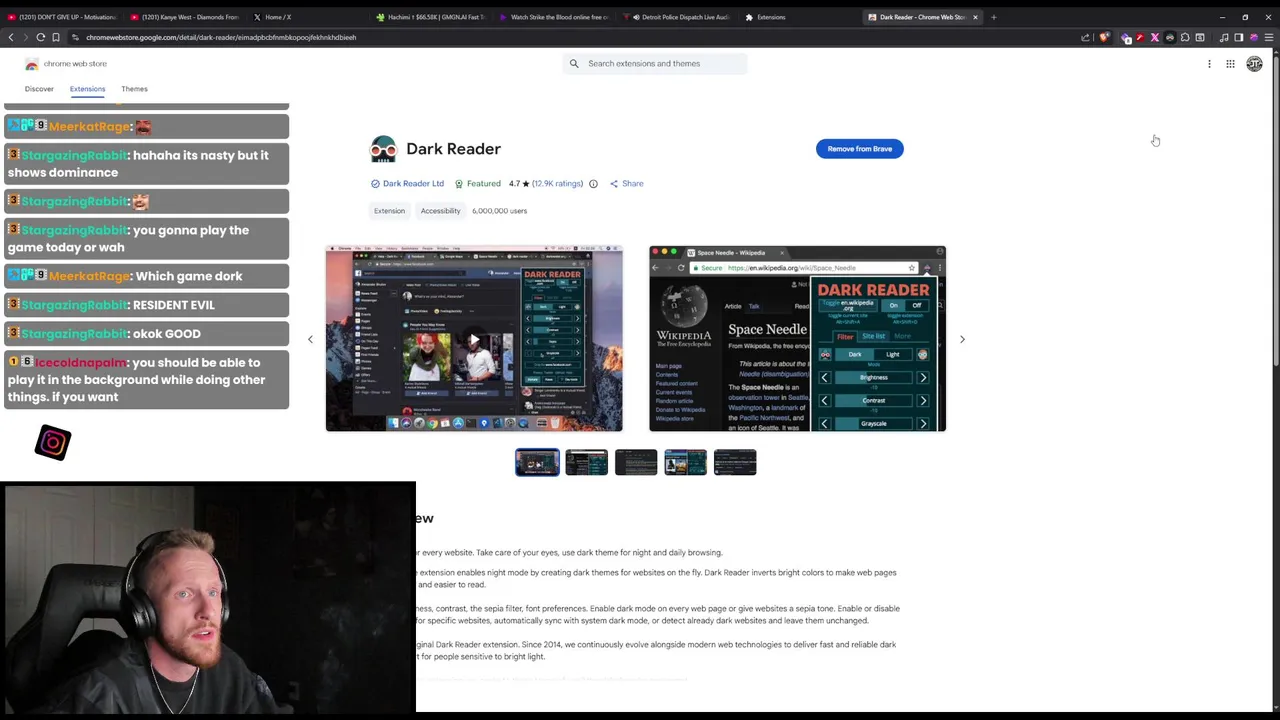Show the previous screenshot in carousel
Viewport: 1280px width, 720px height.
pos(310,339)
